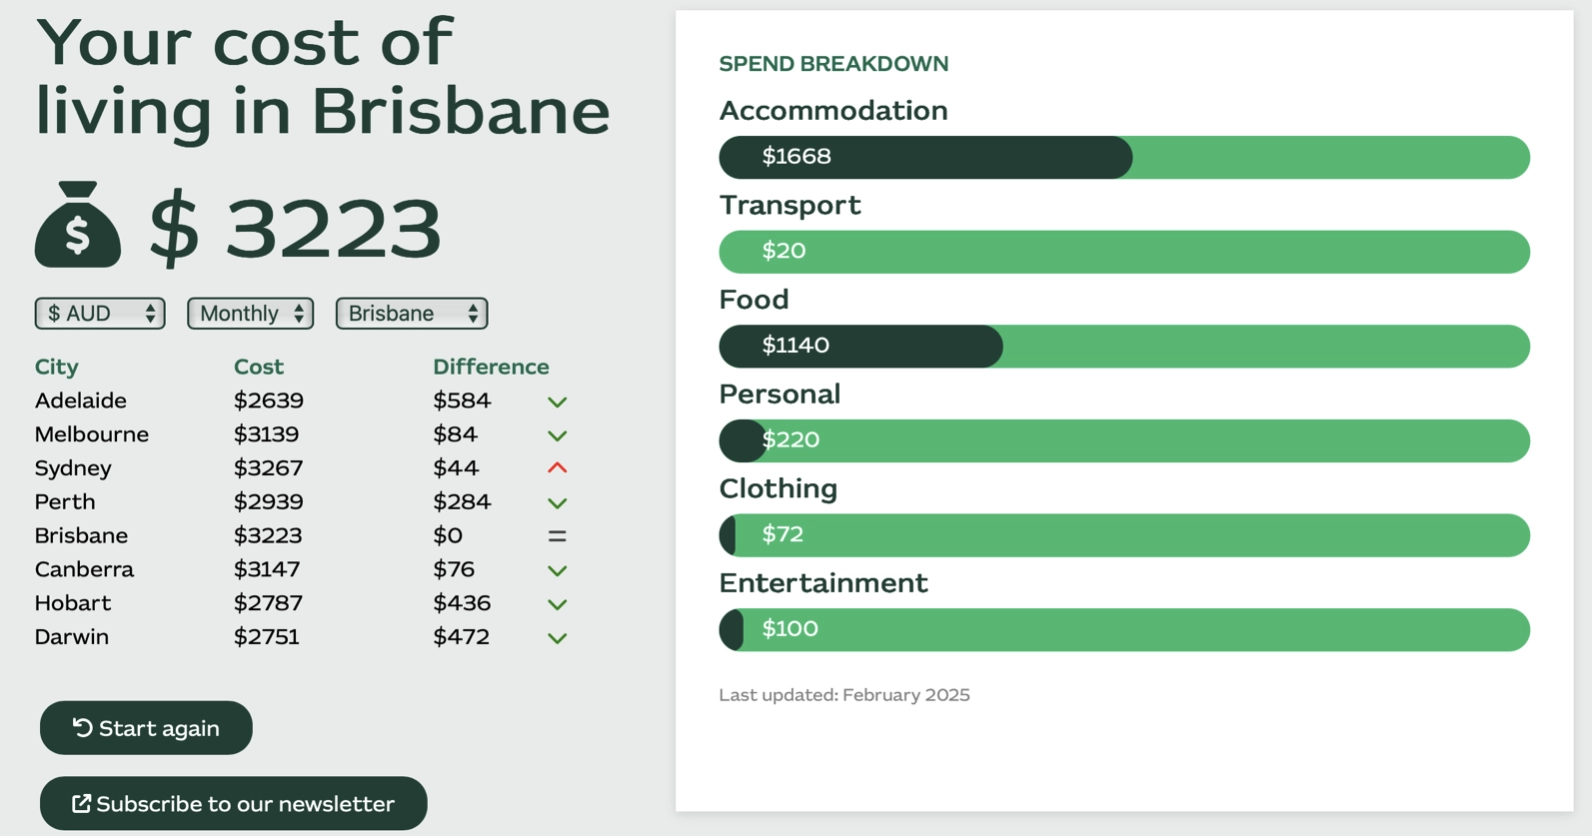Click the Cost column header
This screenshot has height=836, width=1592.
tap(258, 367)
